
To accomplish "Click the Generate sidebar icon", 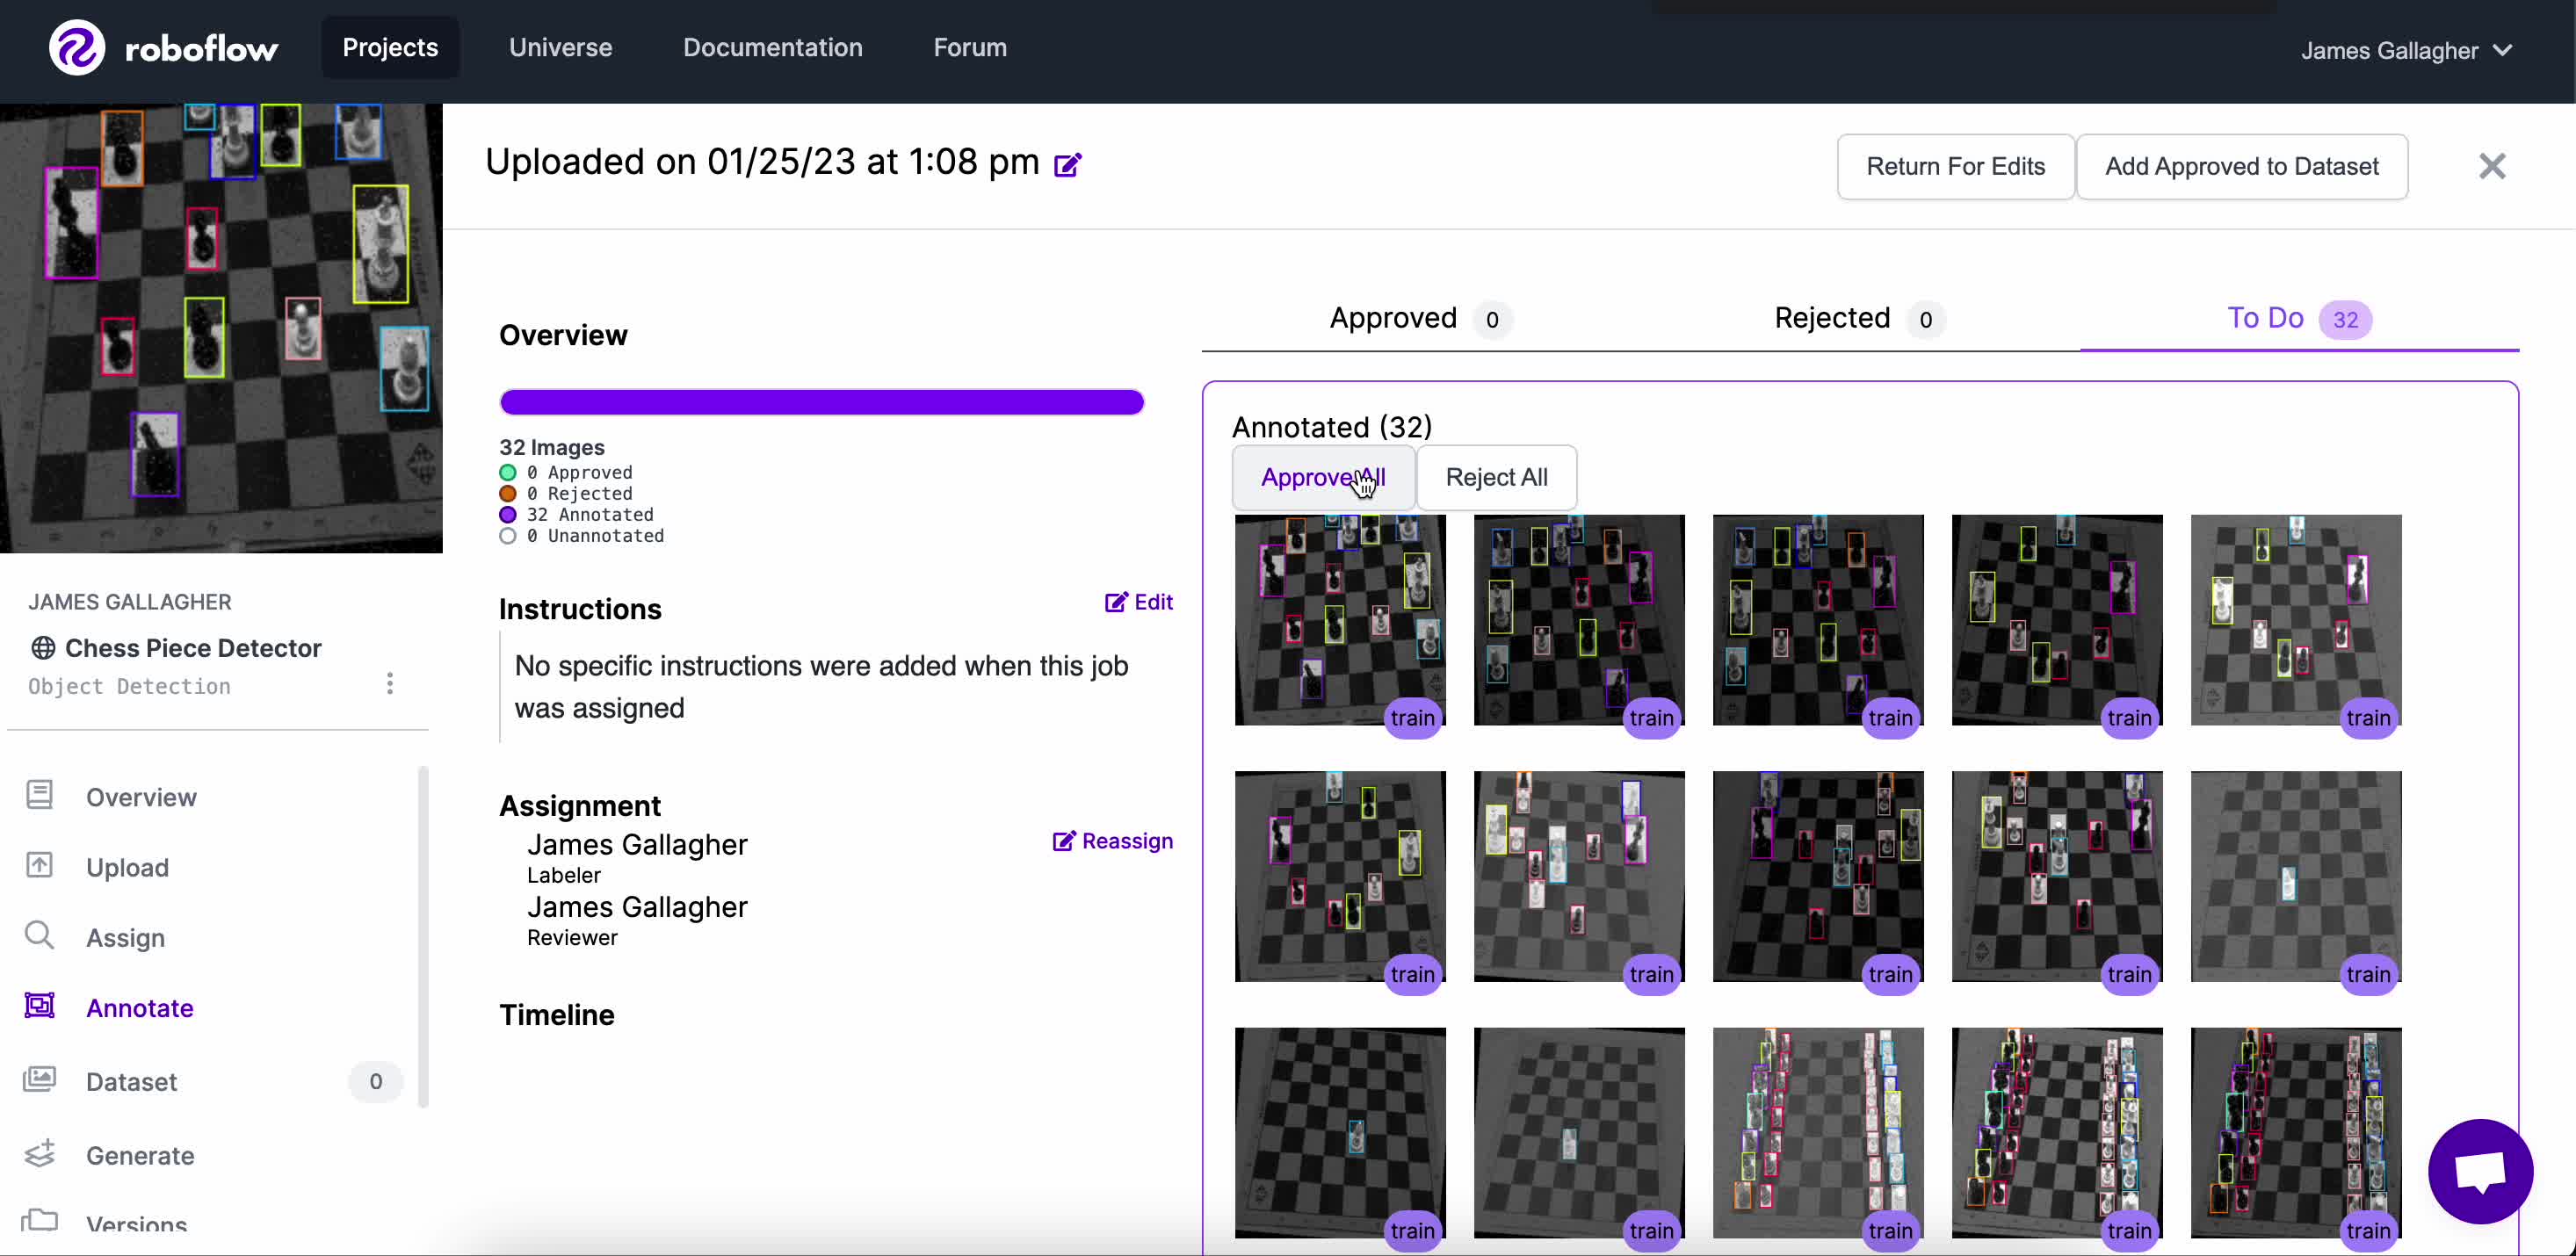I will [40, 1154].
